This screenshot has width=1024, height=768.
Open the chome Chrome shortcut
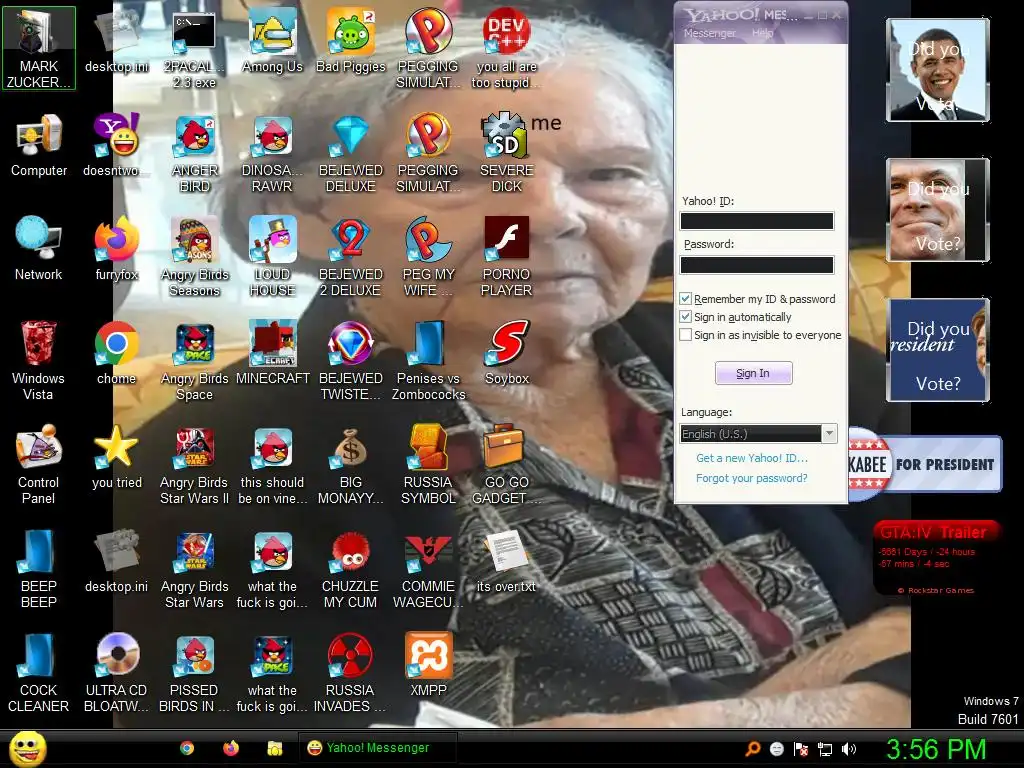pos(116,353)
